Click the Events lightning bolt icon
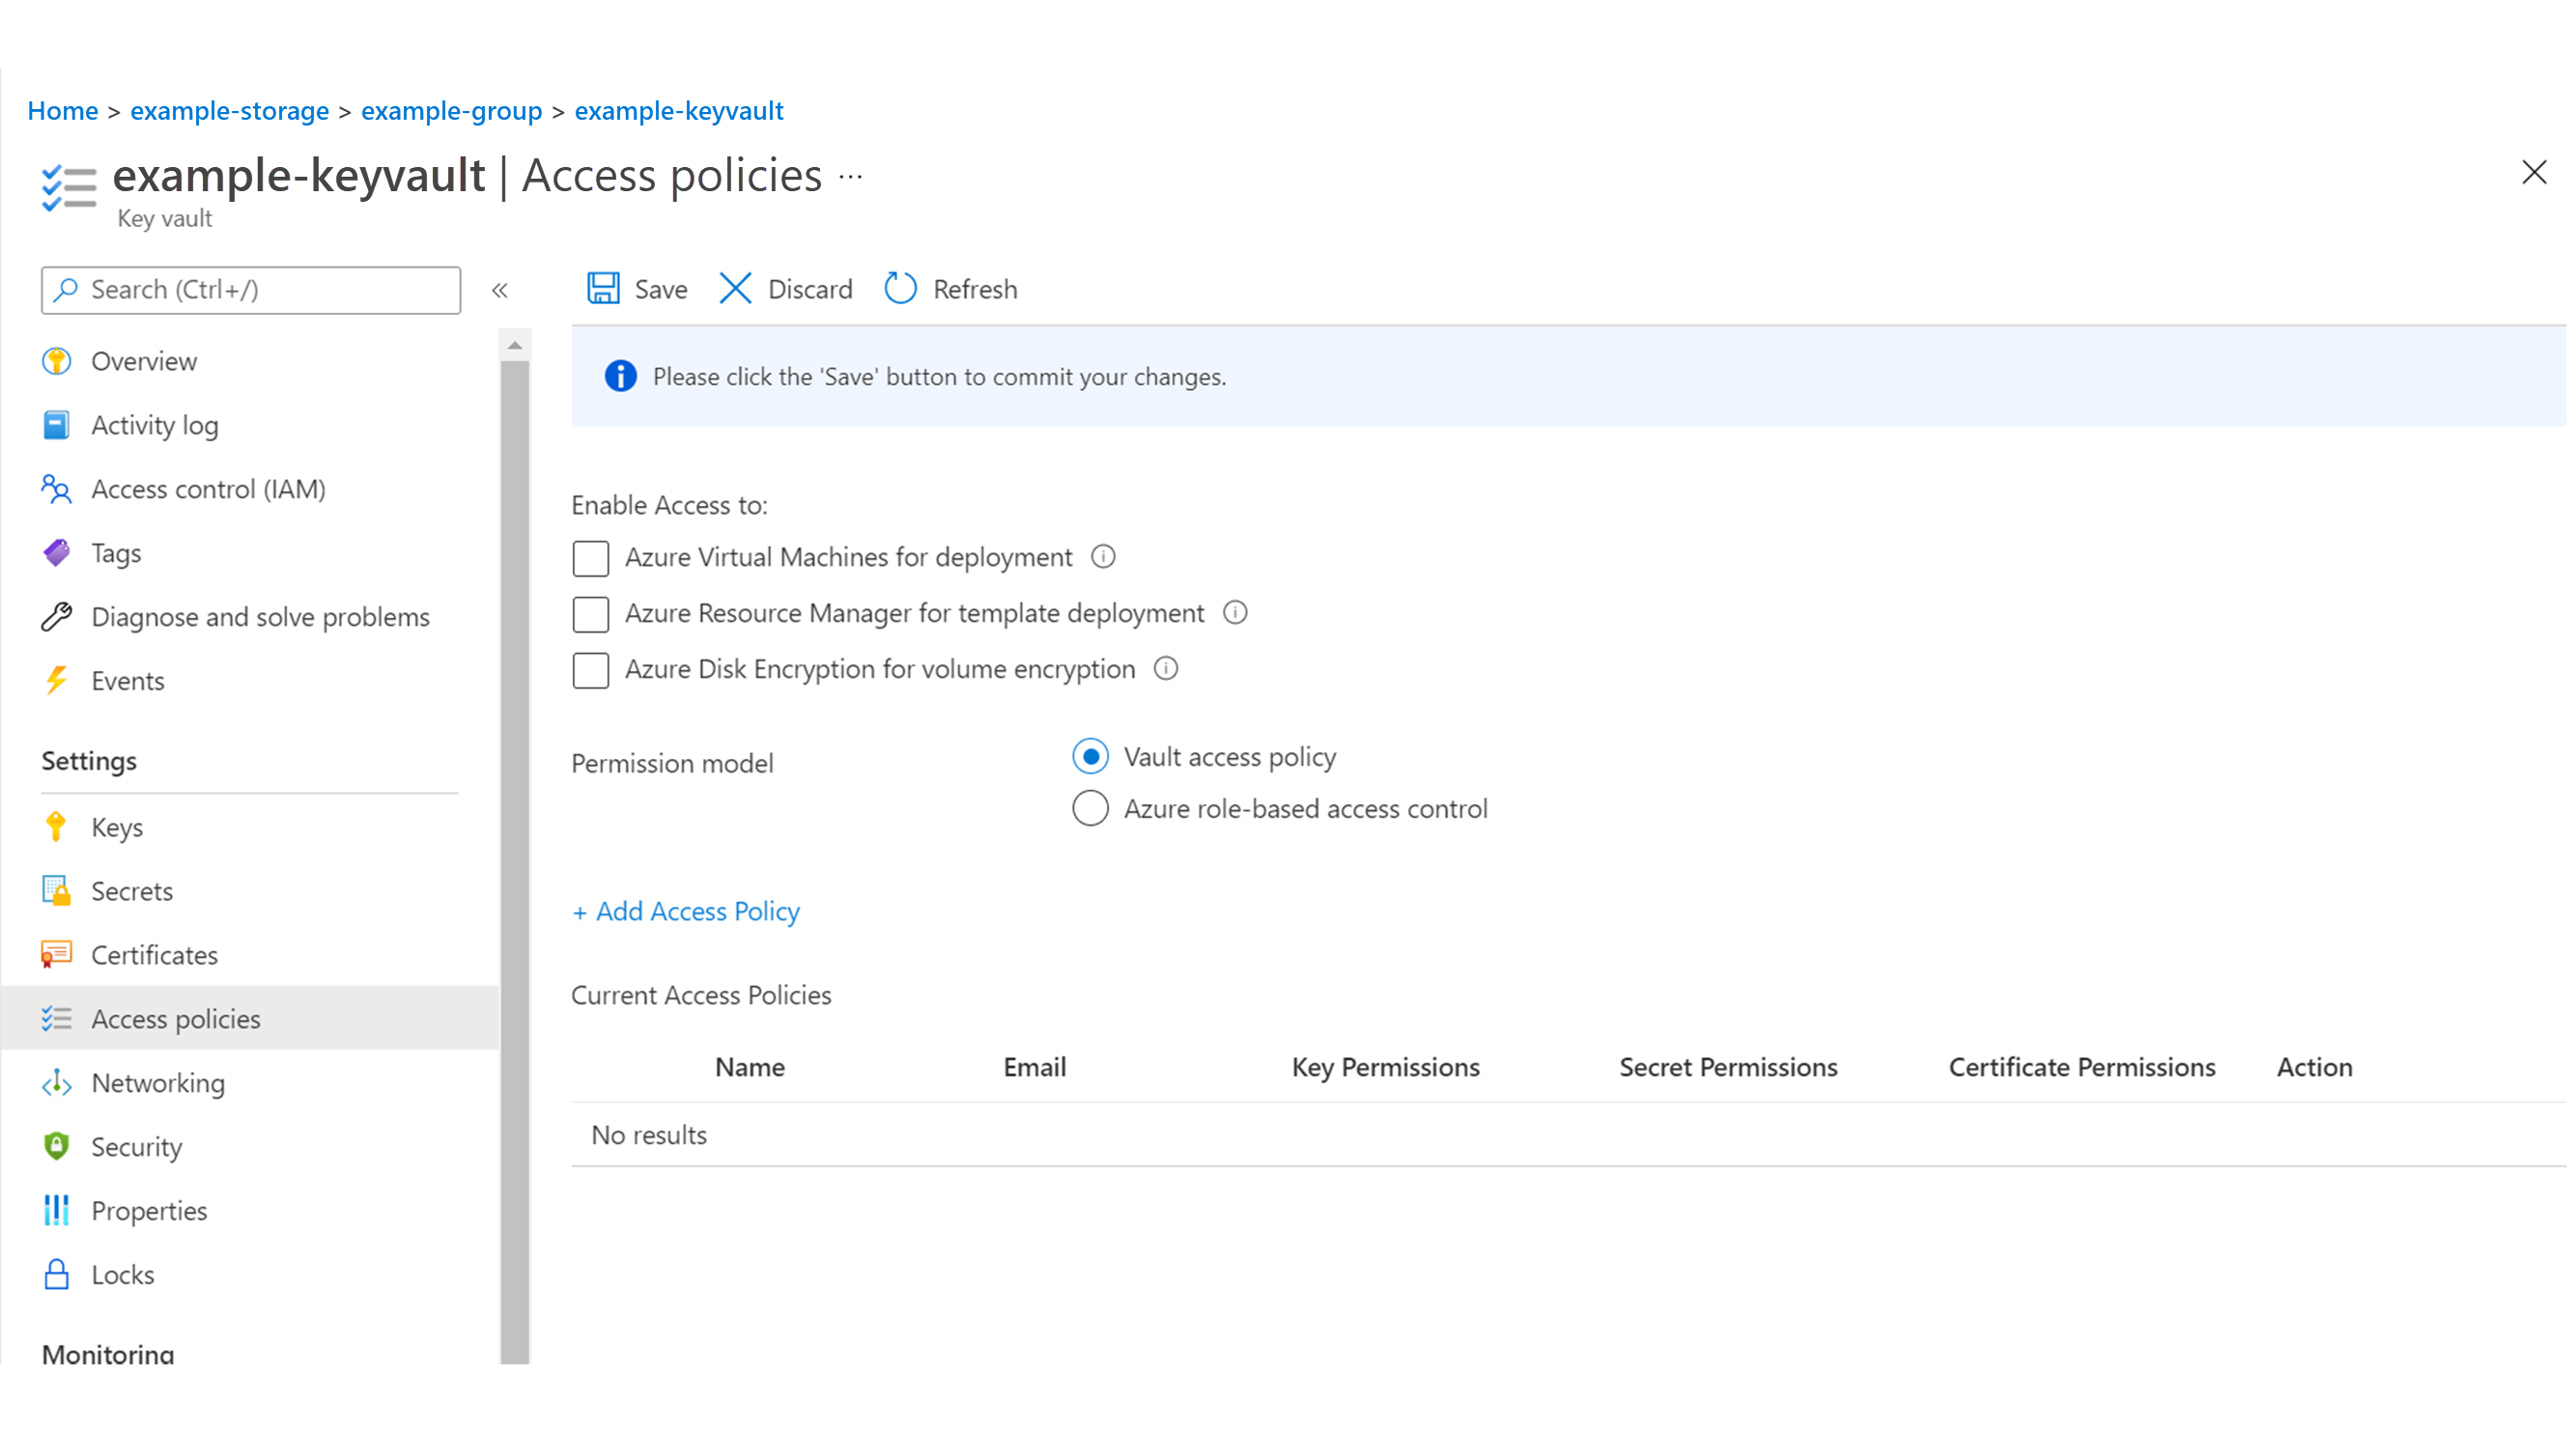The height and width of the screenshot is (1432, 2576). (57, 680)
